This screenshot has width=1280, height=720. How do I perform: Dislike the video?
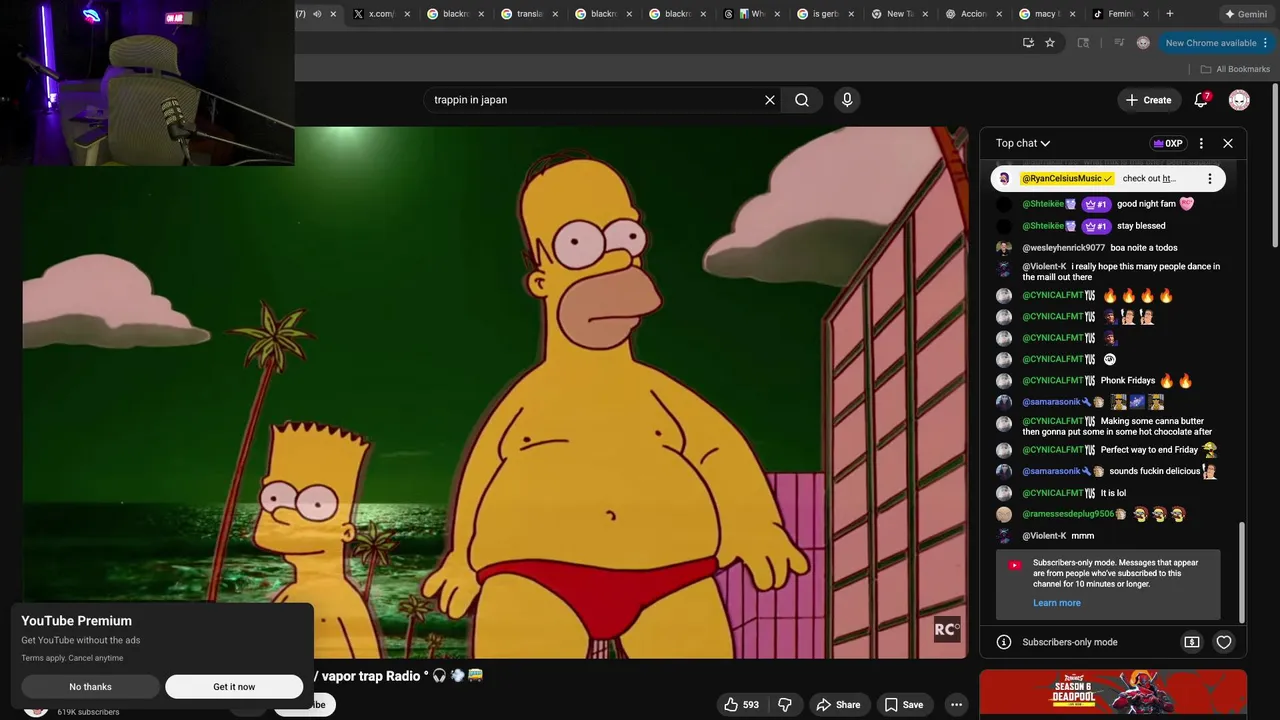785,704
